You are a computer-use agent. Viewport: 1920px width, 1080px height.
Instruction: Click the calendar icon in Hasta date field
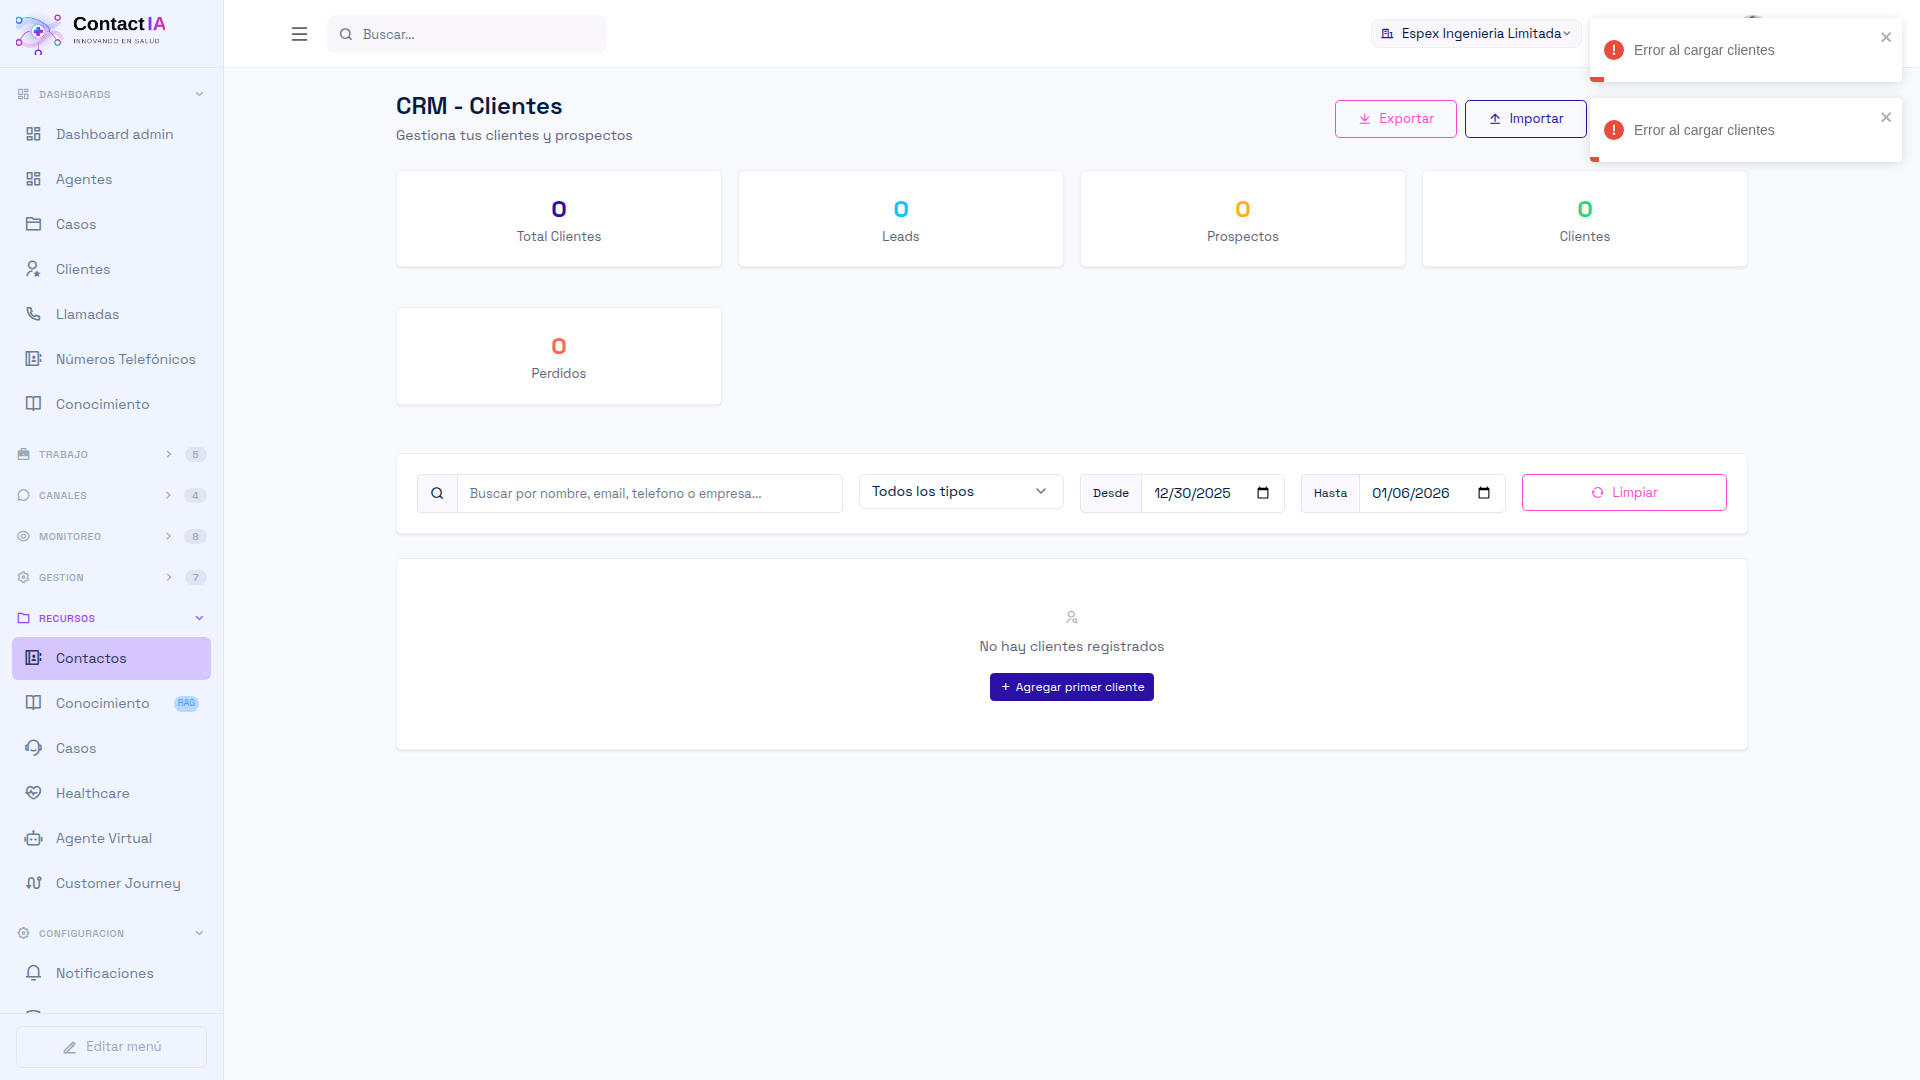pyautogui.click(x=1484, y=493)
